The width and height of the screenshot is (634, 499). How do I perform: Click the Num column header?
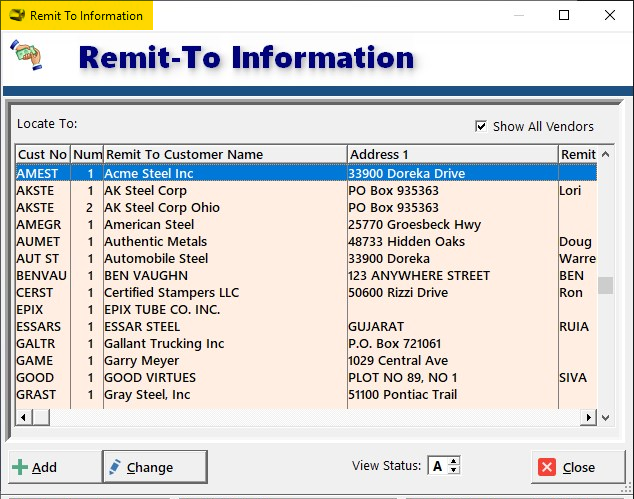pos(87,154)
